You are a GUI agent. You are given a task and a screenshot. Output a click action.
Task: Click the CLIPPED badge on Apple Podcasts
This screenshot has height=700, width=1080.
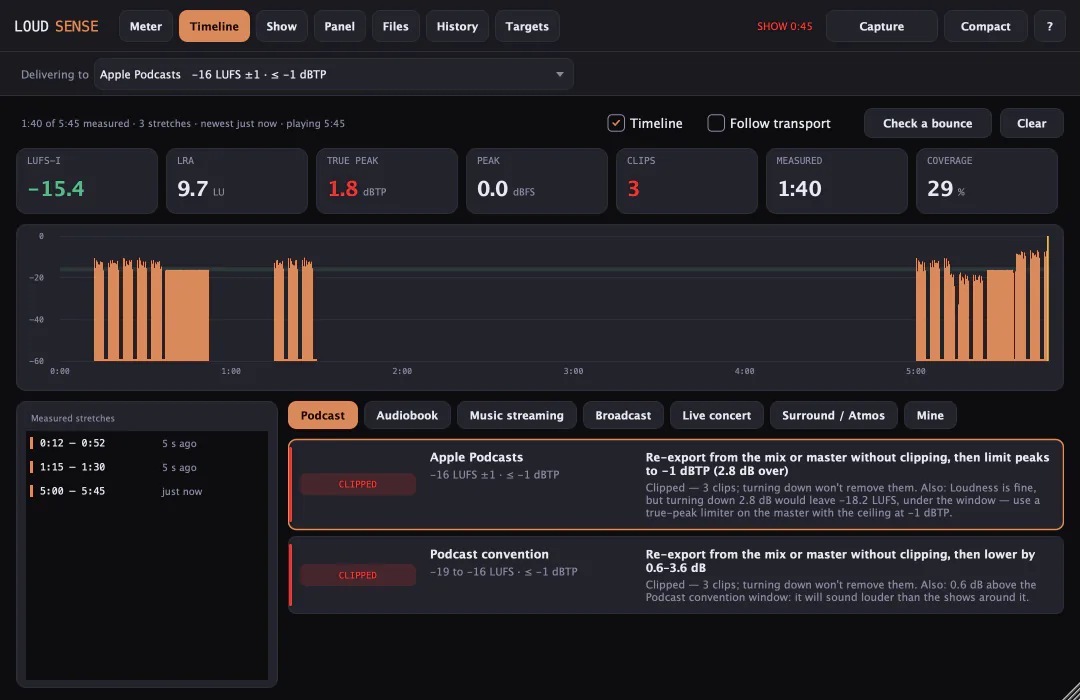pyautogui.click(x=357, y=484)
